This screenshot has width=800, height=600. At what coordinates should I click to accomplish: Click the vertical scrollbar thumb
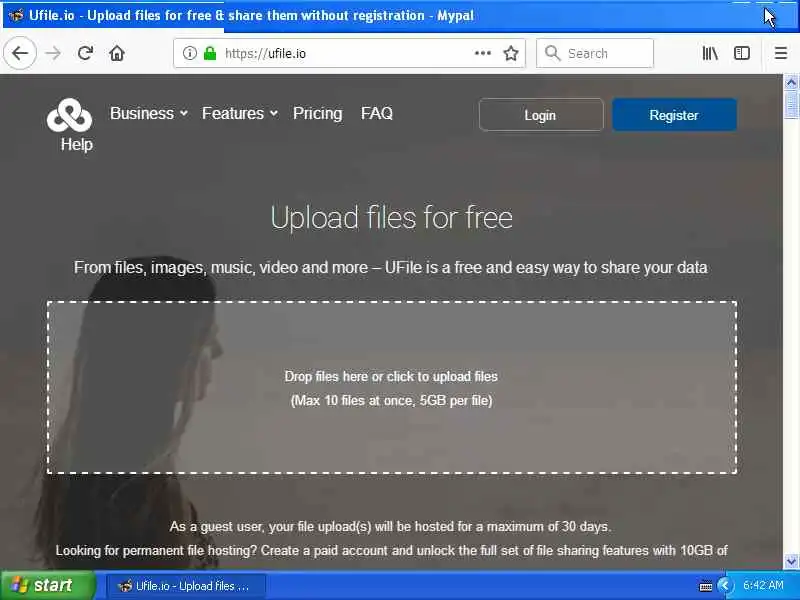(791, 104)
